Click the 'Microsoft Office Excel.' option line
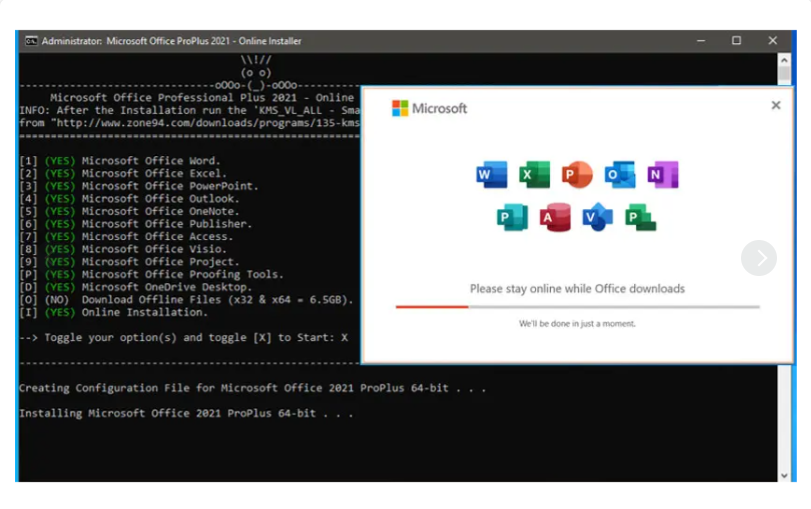 (123, 173)
